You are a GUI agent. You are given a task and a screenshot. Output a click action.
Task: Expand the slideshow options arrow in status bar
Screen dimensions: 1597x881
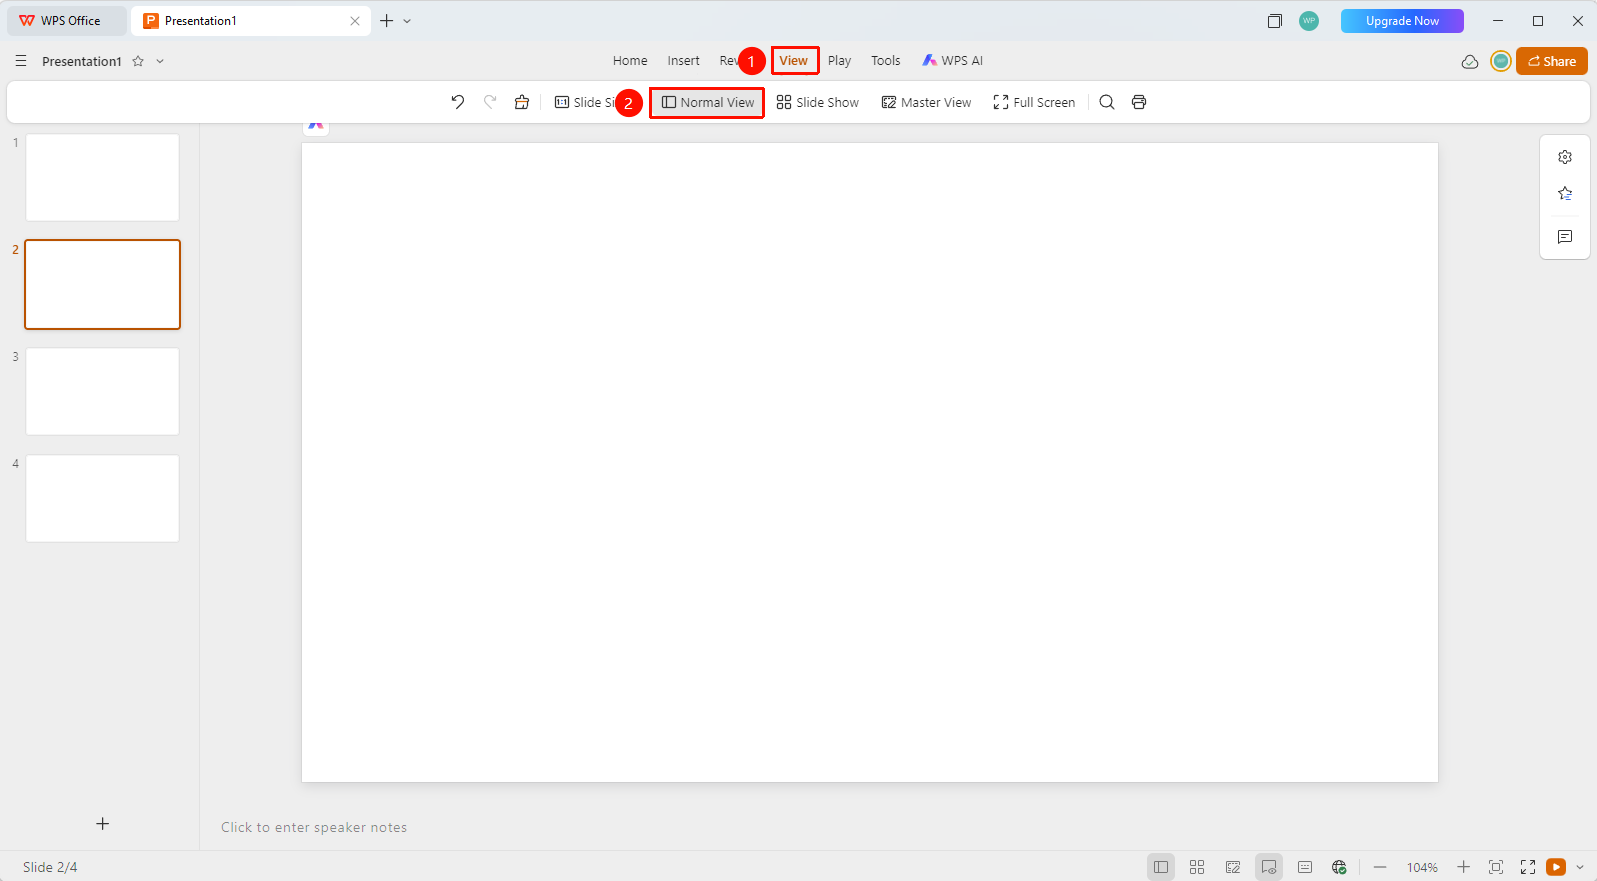pos(1580,867)
